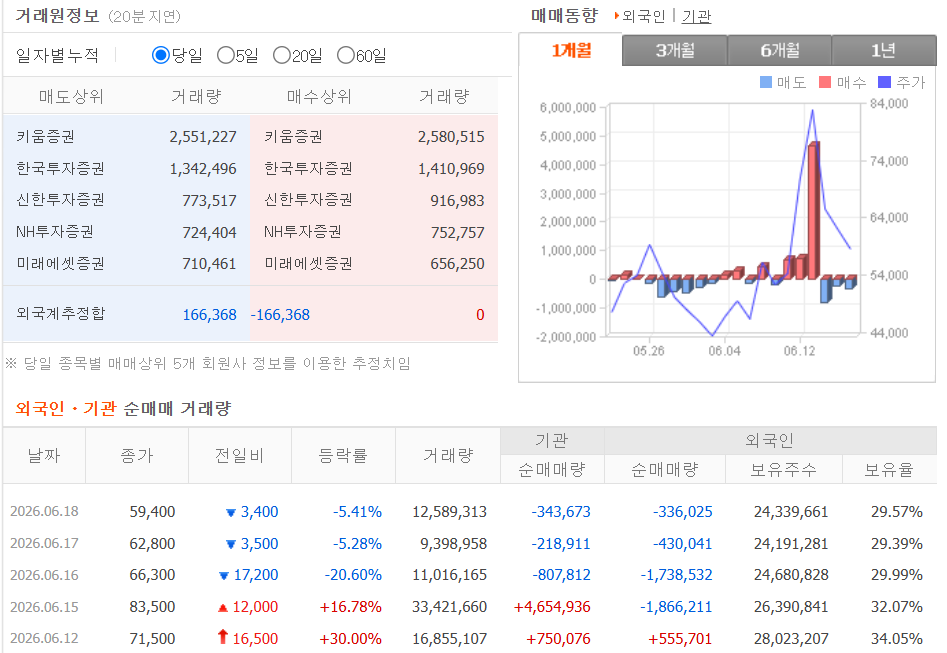
Task: Click the blue down triangle beside 17,200
Action: pyautogui.click(x=224, y=576)
